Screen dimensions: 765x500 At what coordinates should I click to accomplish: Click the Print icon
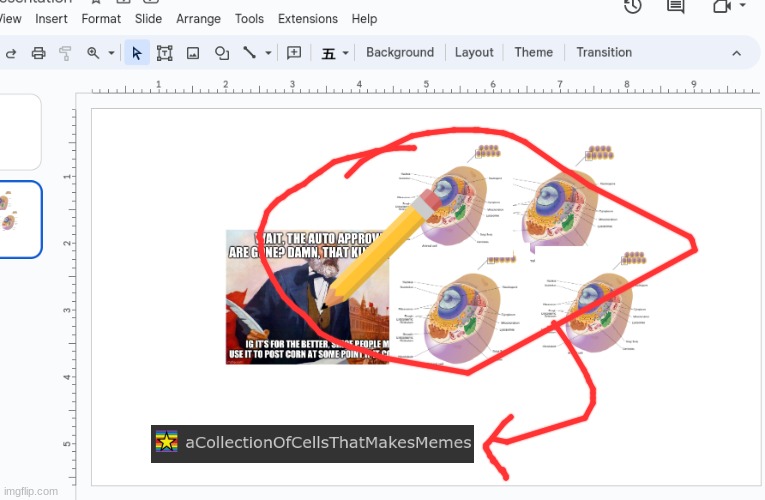[x=39, y=53]
